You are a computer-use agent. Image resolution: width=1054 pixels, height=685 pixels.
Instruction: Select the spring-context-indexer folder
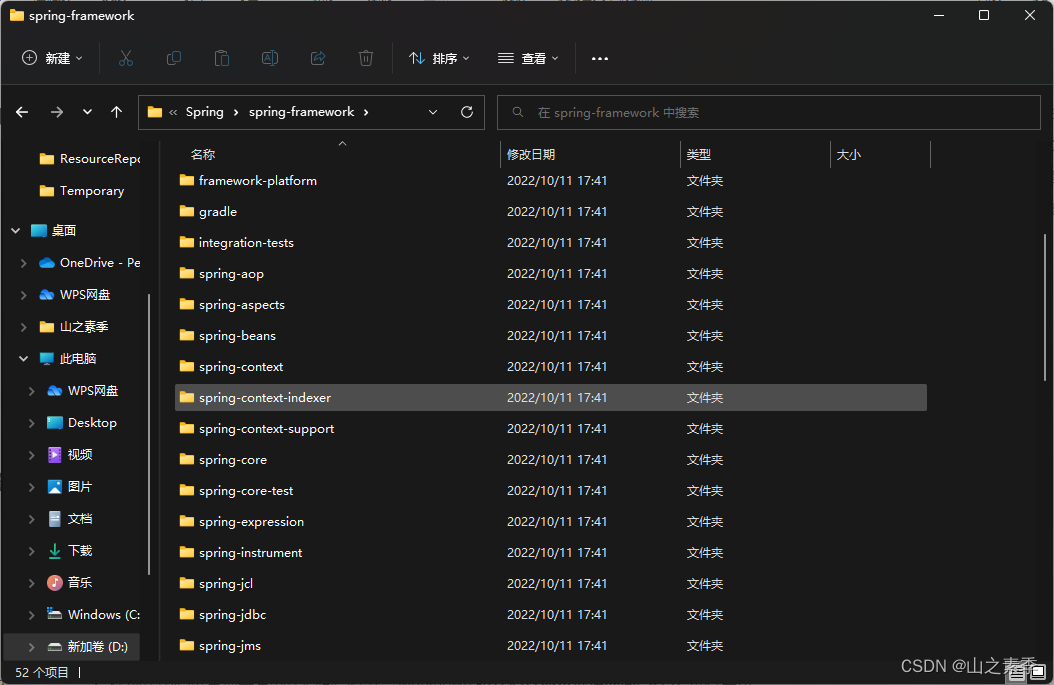(551, 397)
